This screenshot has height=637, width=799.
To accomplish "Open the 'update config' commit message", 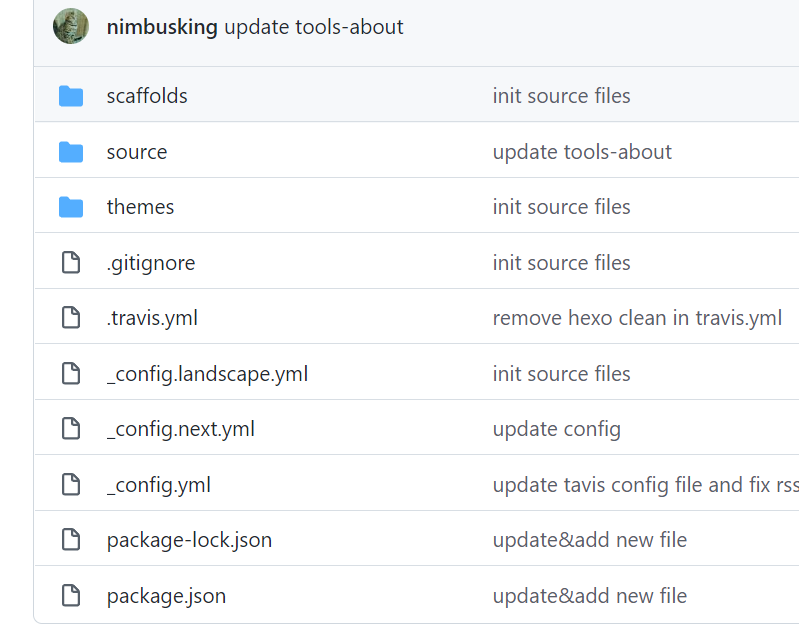I will pos(556,429).
